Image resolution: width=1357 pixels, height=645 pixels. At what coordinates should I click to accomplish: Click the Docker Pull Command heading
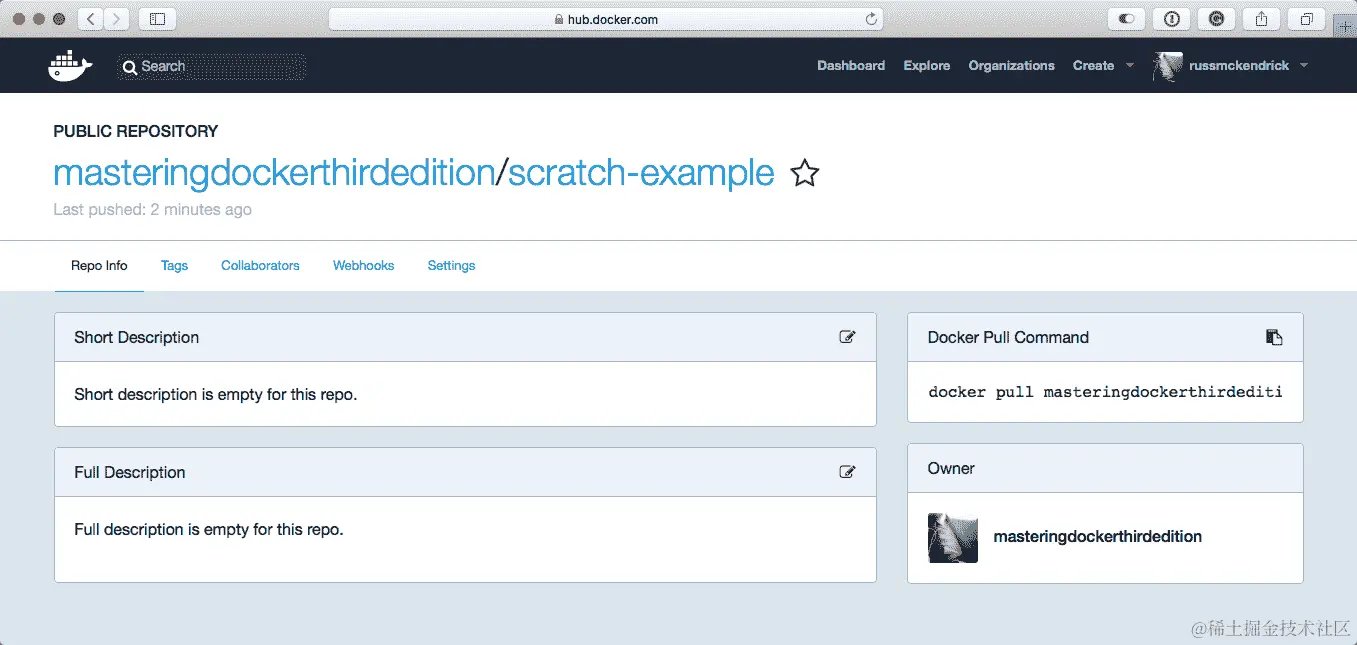tap(1008, 337)
